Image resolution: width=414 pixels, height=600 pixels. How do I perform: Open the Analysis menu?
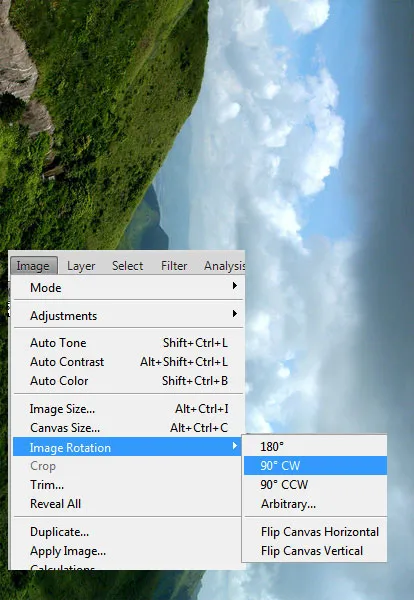coord(224,266)
